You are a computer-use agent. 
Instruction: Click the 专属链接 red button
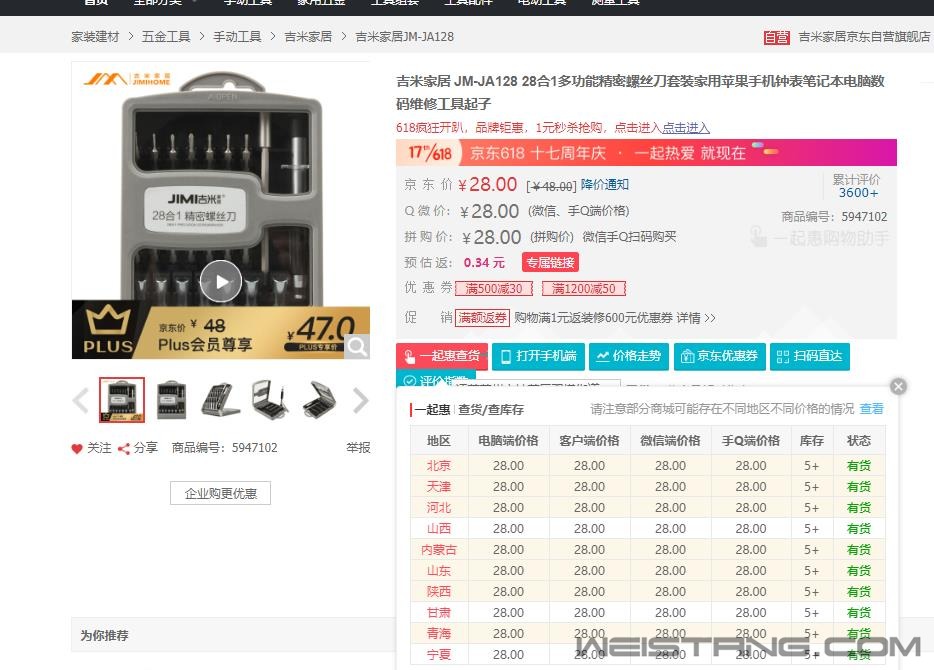[x=550, y=263]
